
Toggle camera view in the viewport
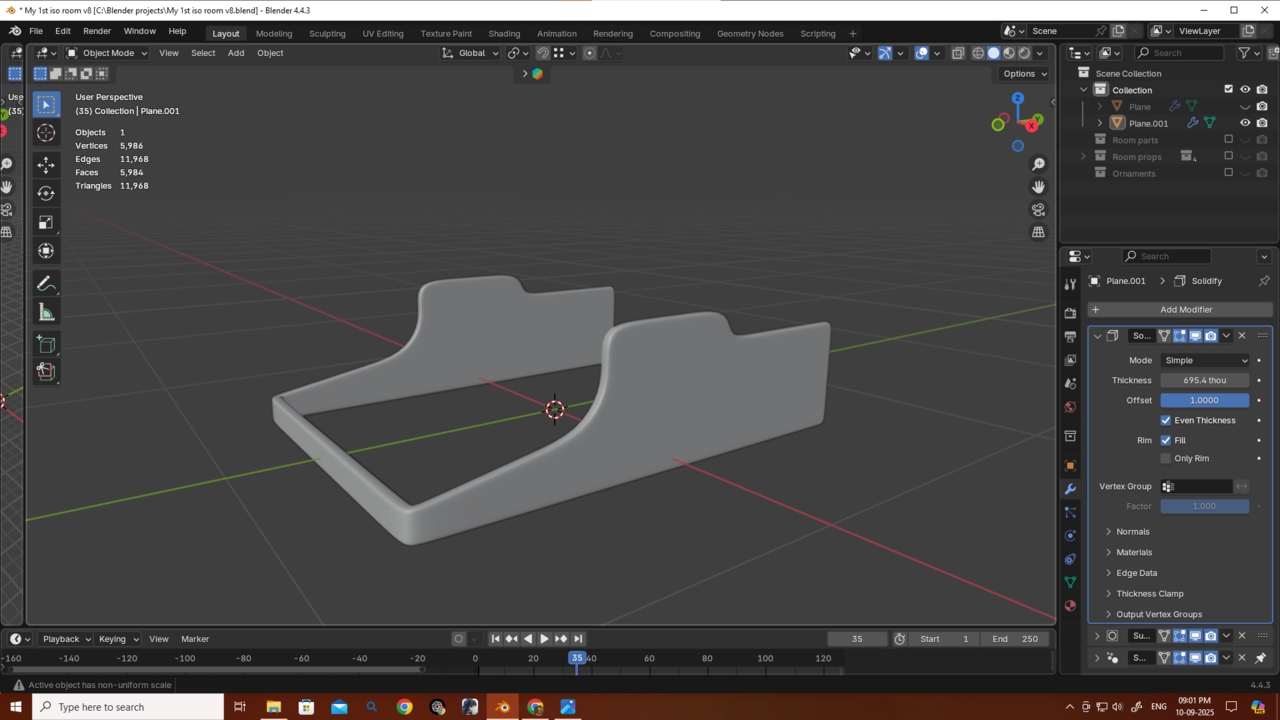1038,209
